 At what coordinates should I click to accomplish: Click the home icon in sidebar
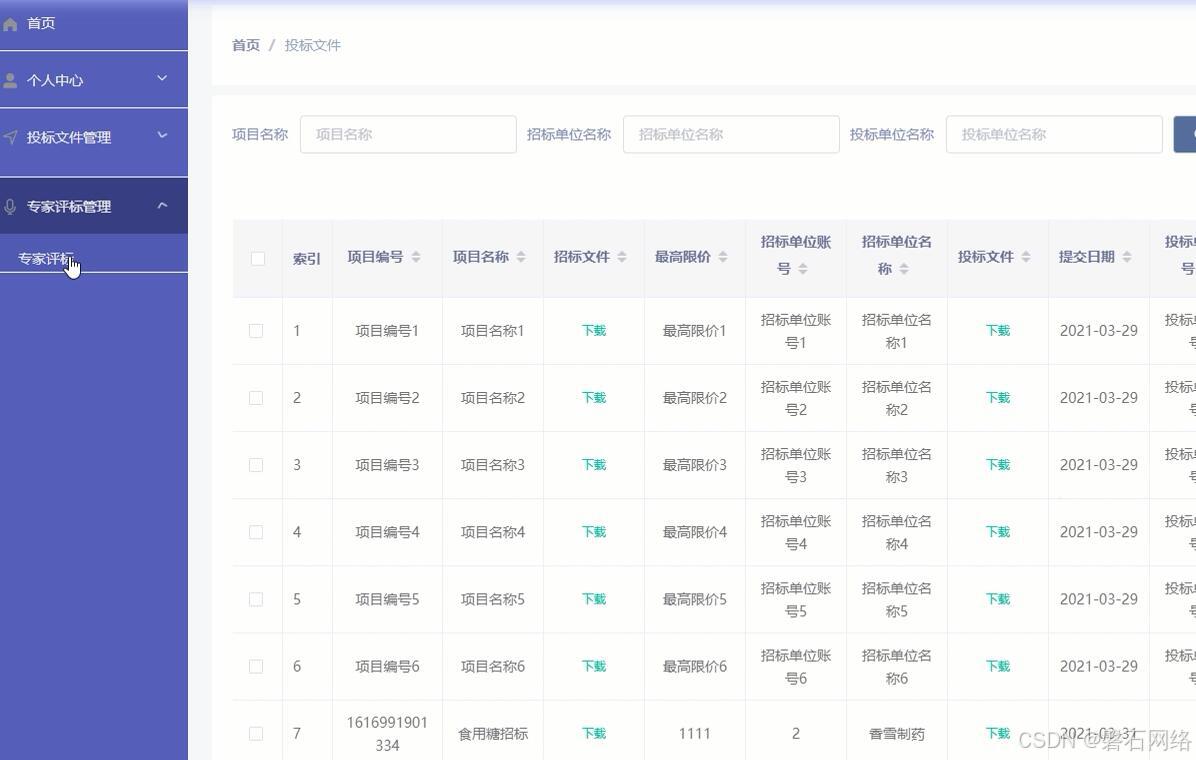click(10, 24)
